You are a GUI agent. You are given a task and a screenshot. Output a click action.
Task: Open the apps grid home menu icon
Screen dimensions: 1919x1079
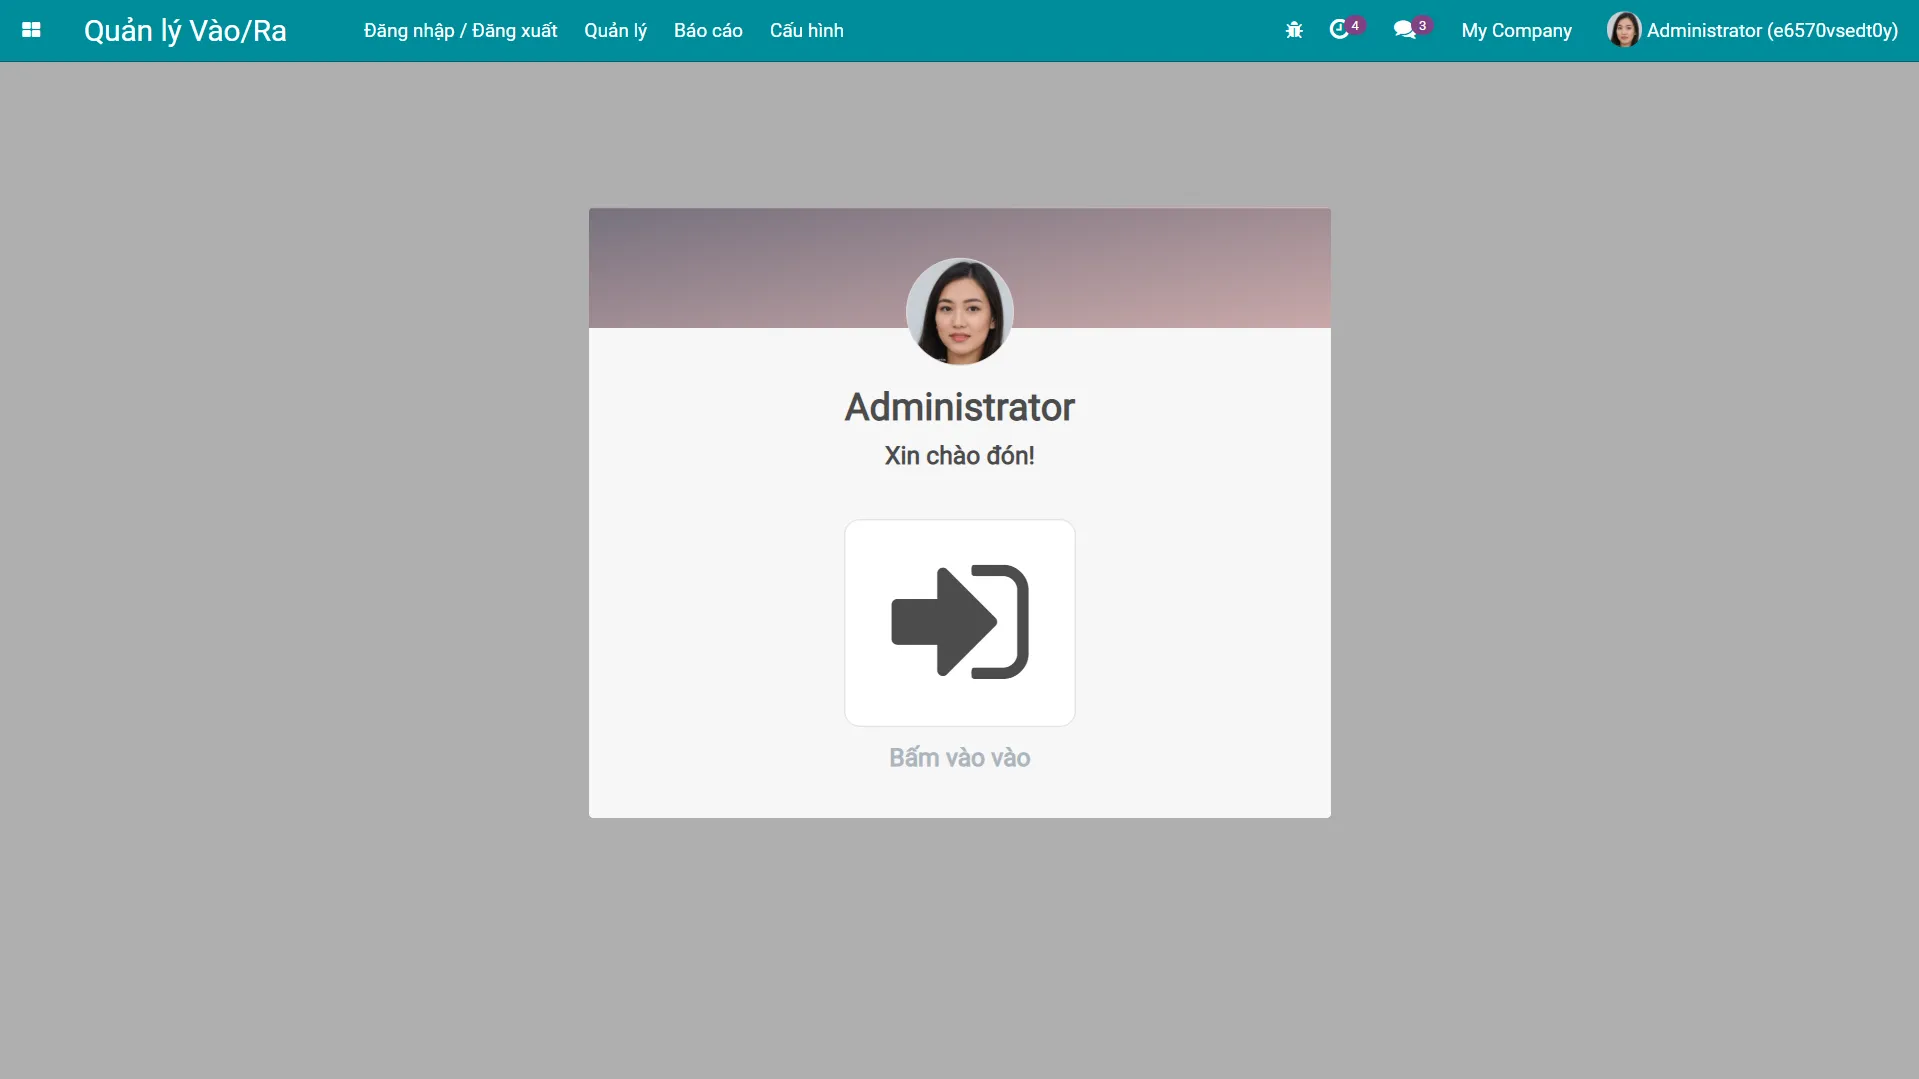point(31,30)
